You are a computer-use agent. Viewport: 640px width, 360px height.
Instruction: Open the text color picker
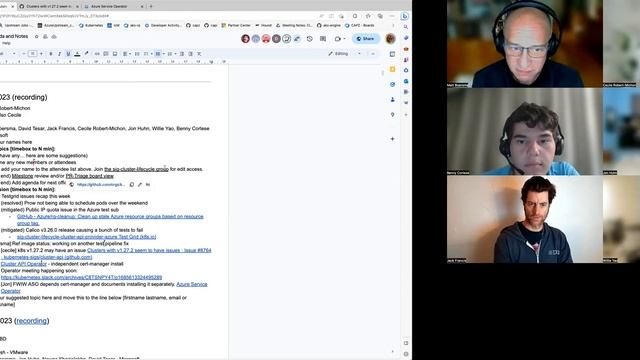click(x=77, y=54)
